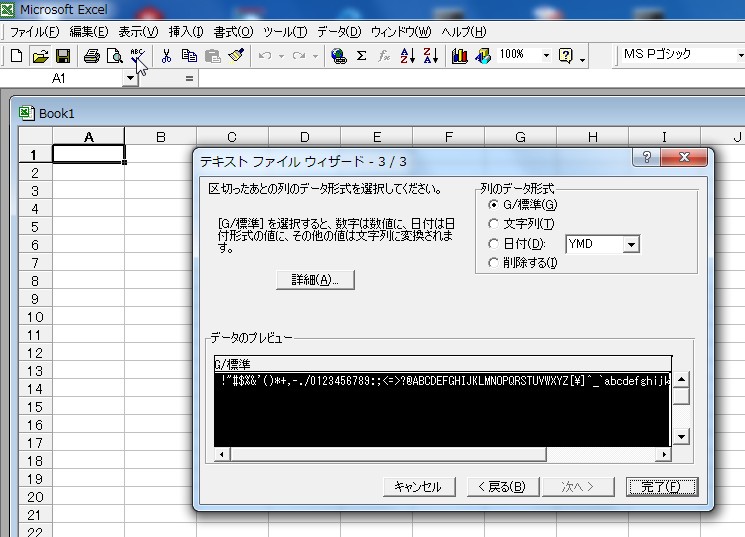This screenshot has width=745, height=537.
Task: Click the Open file folder icon
Action: (x=40, y=56)
